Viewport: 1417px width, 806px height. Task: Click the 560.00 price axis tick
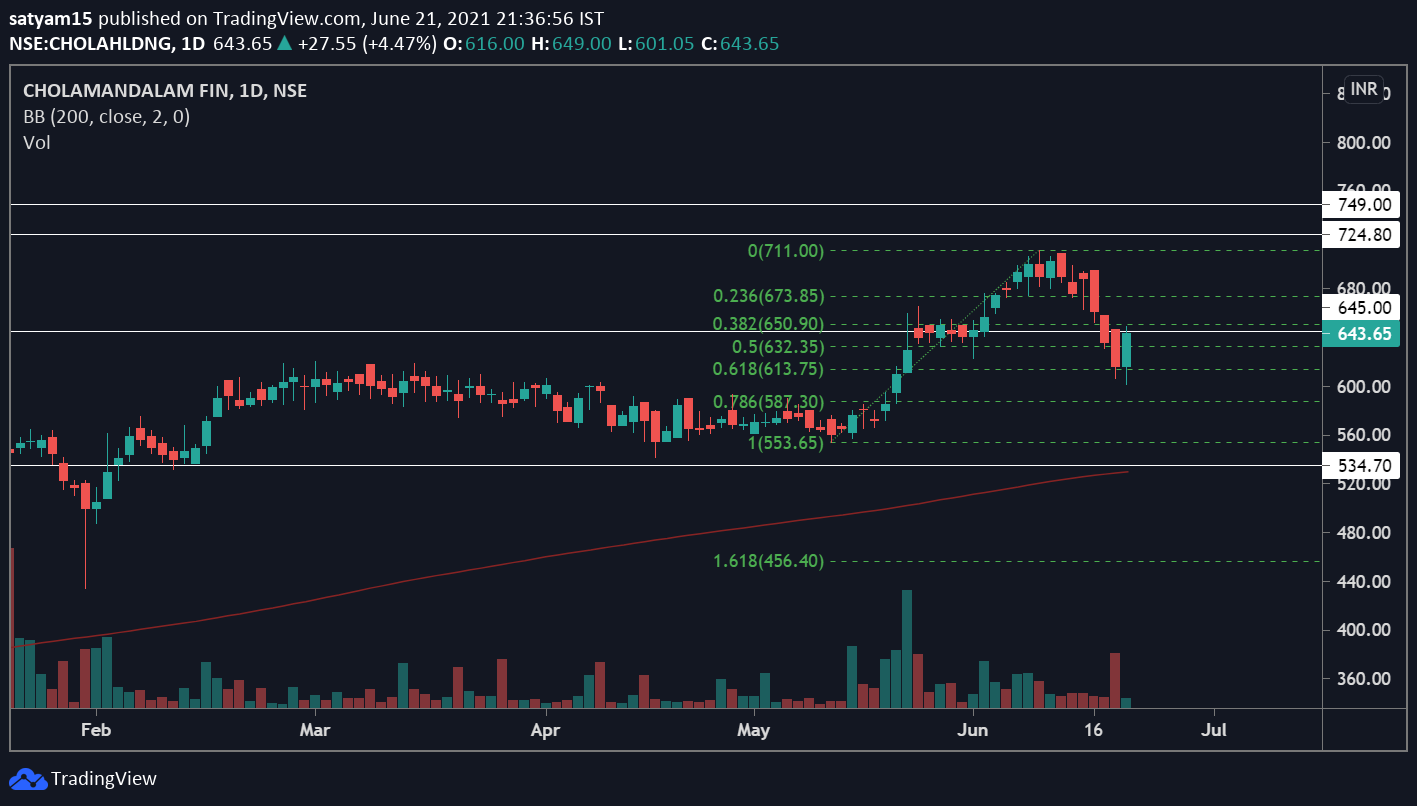click(1364, 435)
